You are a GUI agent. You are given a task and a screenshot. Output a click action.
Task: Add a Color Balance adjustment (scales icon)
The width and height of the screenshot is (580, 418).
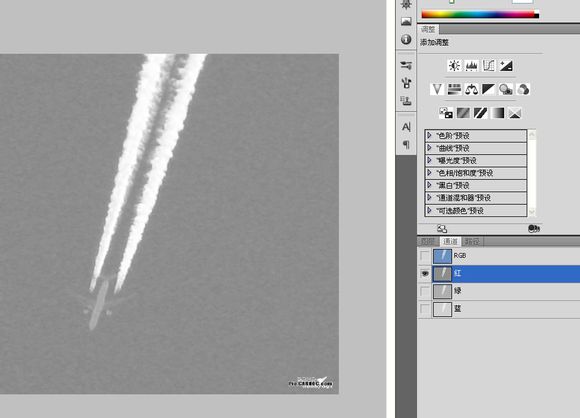point(471,89)
